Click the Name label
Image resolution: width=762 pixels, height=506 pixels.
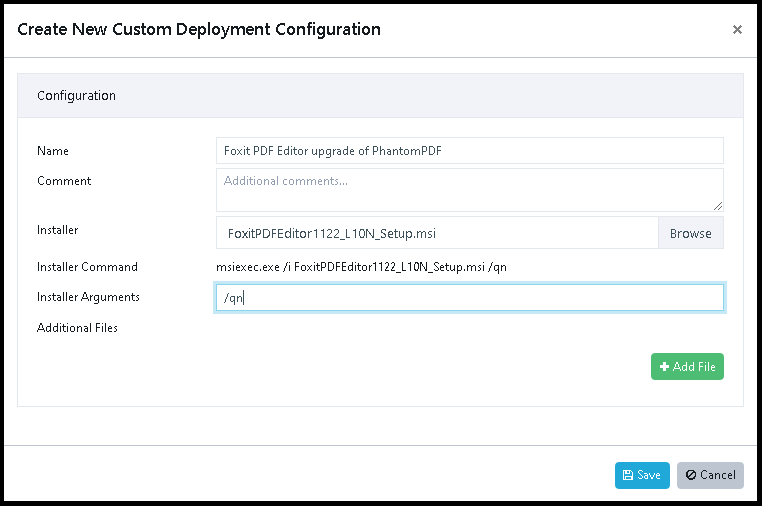(x=52, y=151)
